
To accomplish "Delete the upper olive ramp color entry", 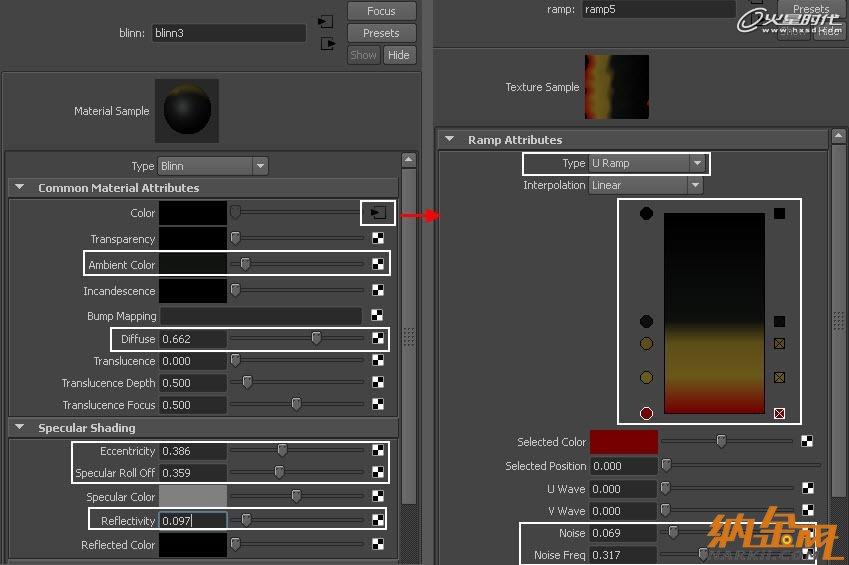I will tap(779, 343).
